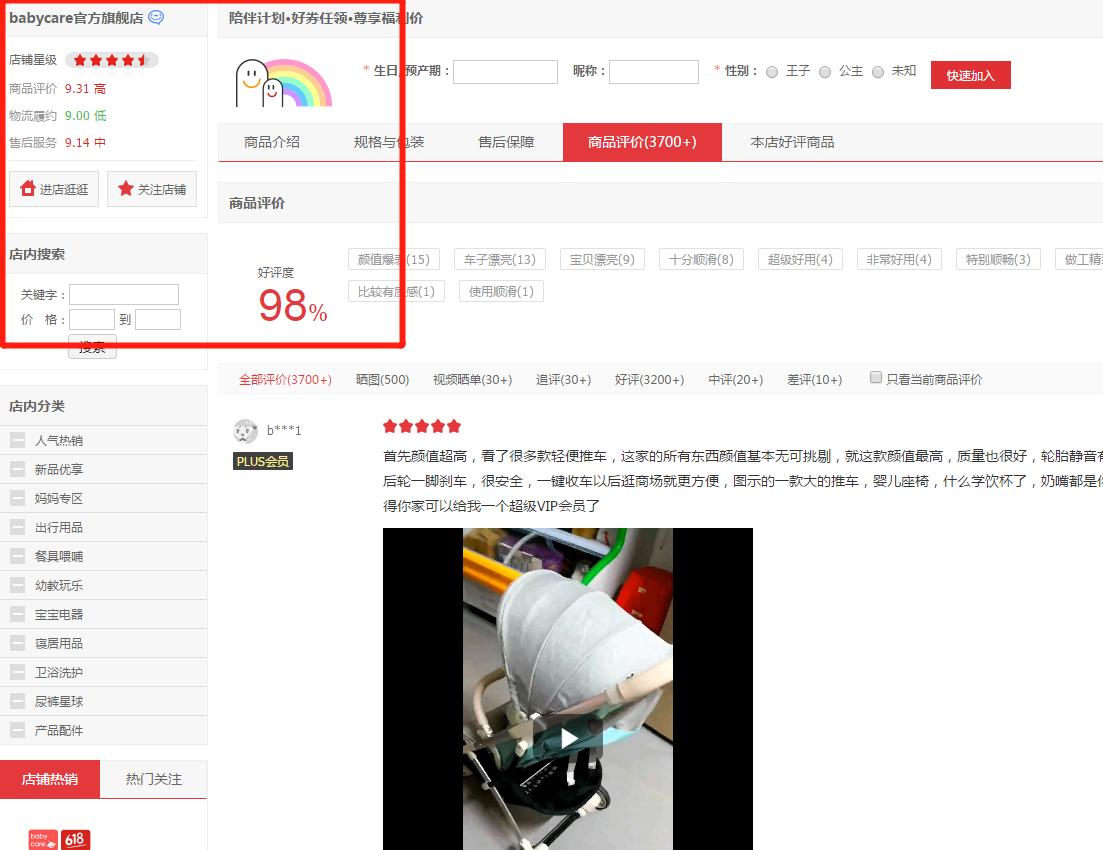Image resolution: width=1103 pixels, height=850 pixels.
Task: Click the chat smiley icon beside babycare store name
Action: pos(155,17)
